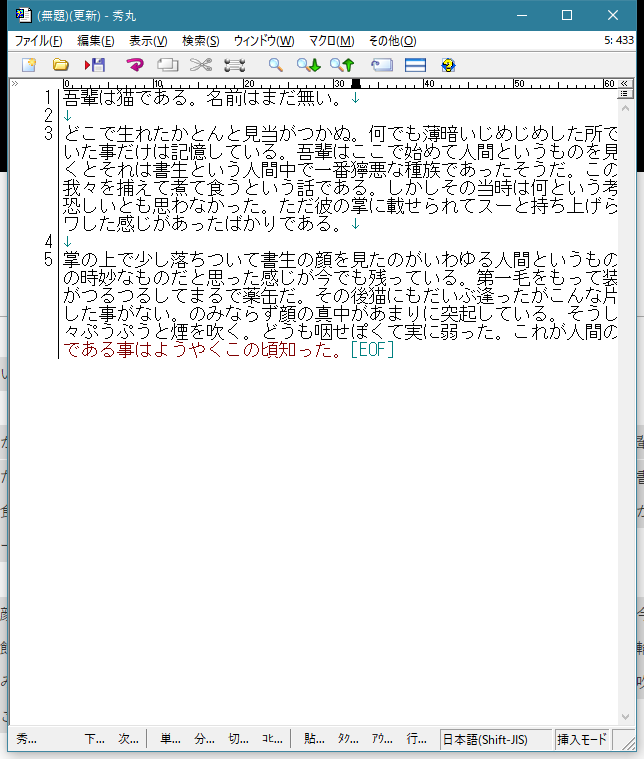Click the 次... function key button

tap(128, 739)
